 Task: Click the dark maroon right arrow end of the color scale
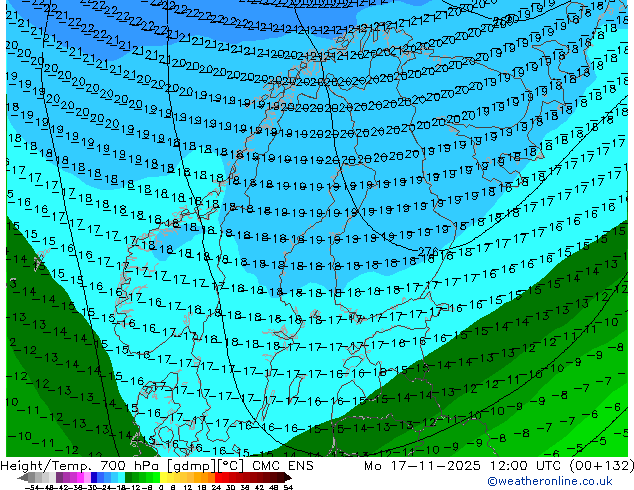[x=287, y=477]
